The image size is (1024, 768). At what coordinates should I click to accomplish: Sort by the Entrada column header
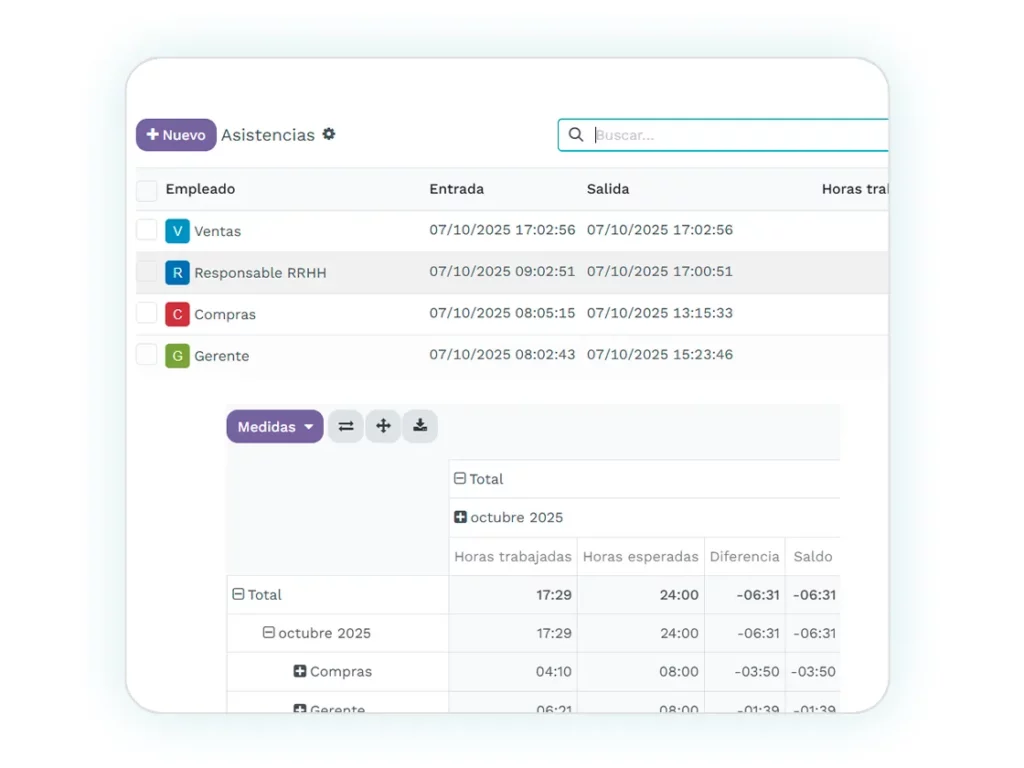tap(456, 189)
